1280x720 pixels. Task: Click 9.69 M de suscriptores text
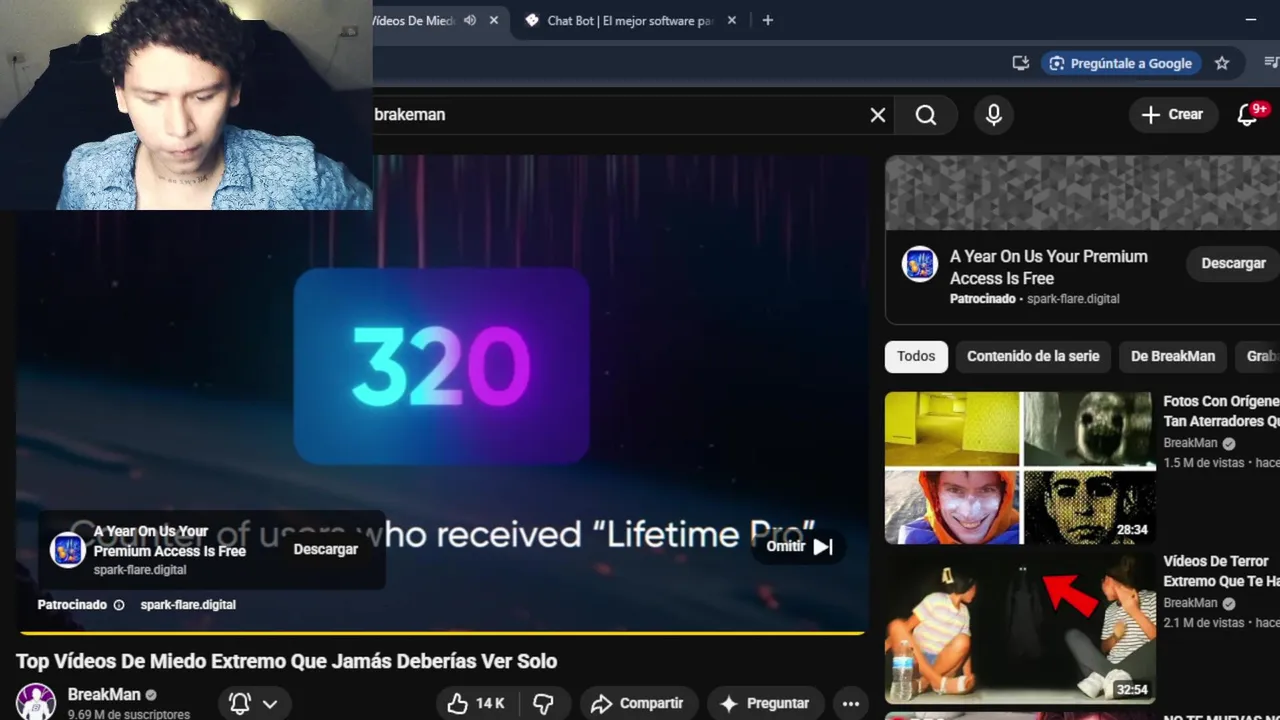click(129, 714)
